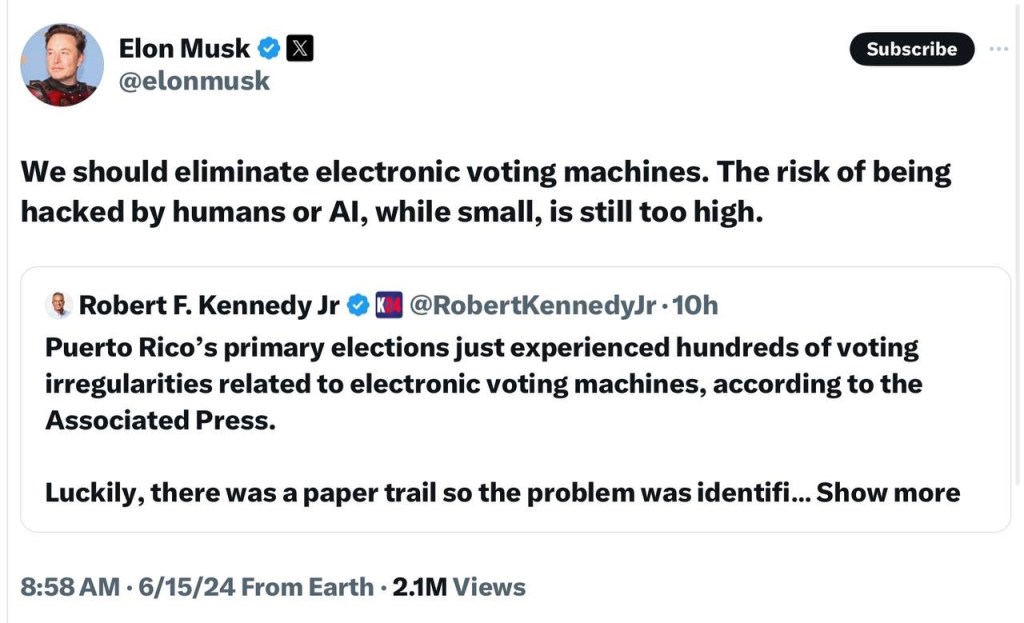Click the 10h timestamp on quoted post

tap(696, 305)
